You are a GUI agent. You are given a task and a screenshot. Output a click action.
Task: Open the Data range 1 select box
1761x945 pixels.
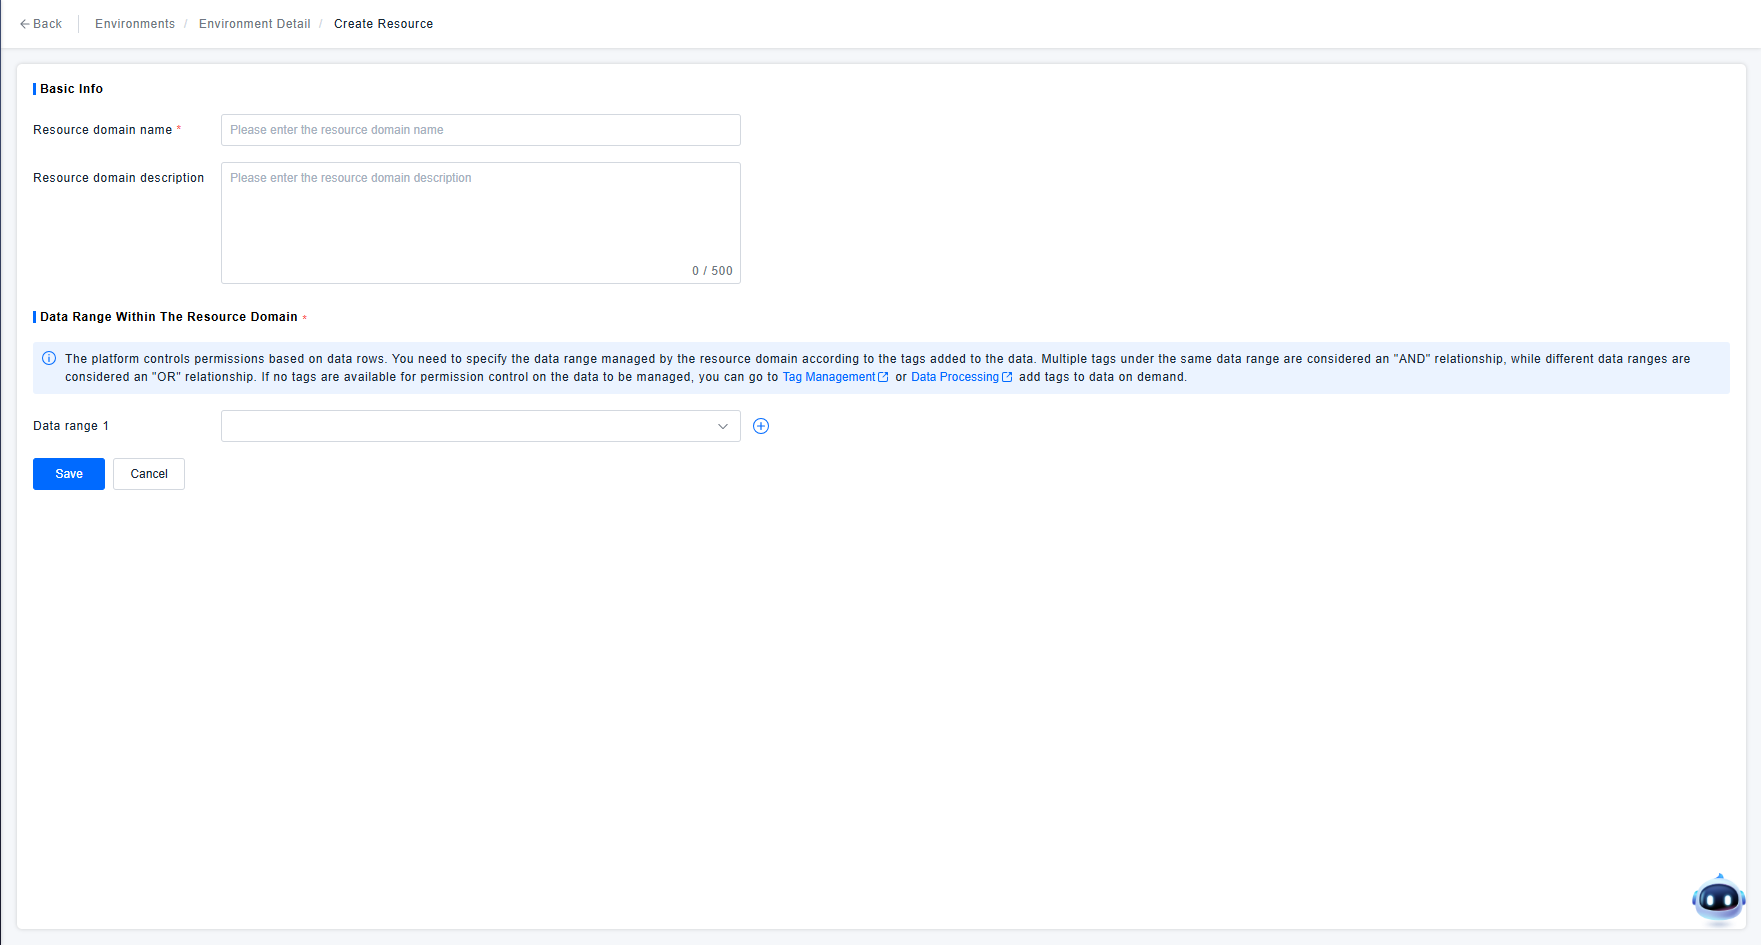pyautogui.click(x=470, y=426)
